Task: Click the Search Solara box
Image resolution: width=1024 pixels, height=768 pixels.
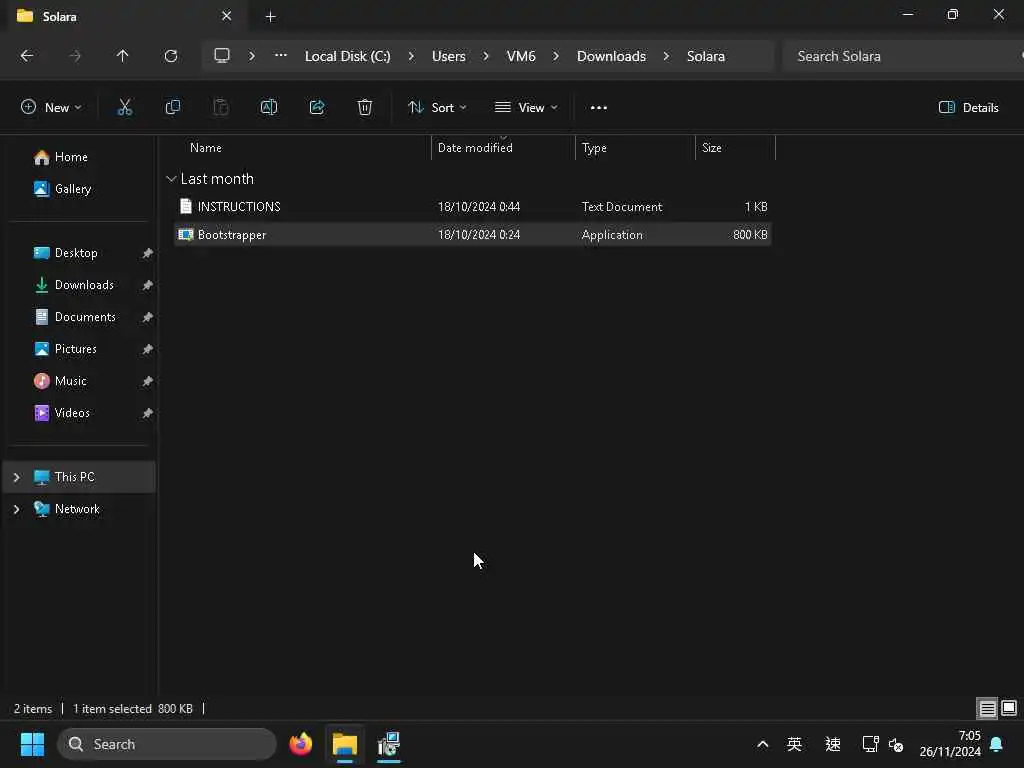Action: pyautogui.click(x=901, y=56)
